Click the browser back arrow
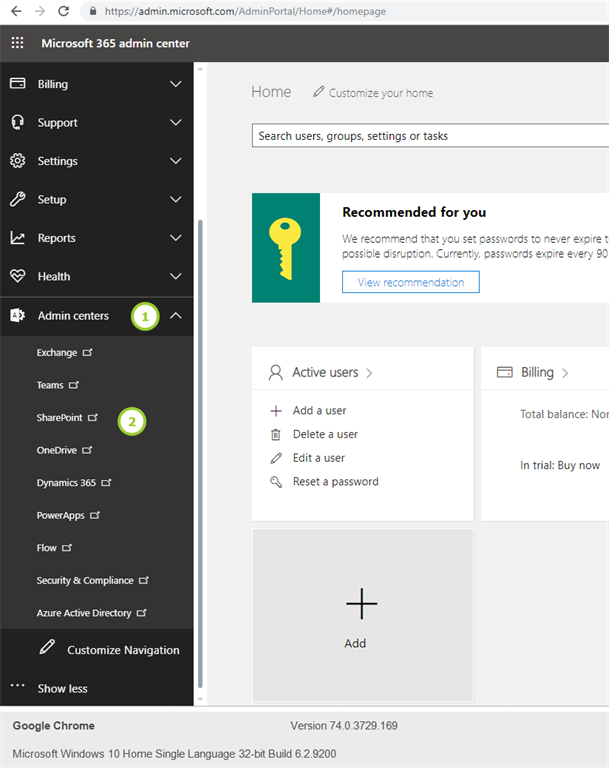The height and width of the screenshot is (768, 609). [x=16, y=11]
